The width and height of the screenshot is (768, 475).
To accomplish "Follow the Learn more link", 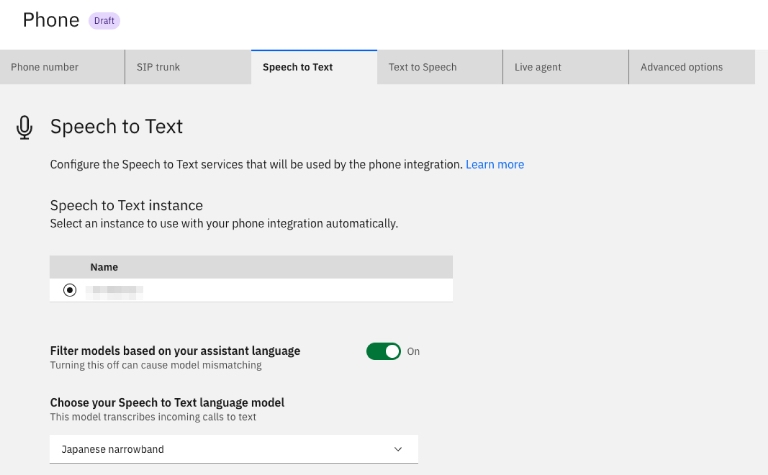I will tap(494, 164).
